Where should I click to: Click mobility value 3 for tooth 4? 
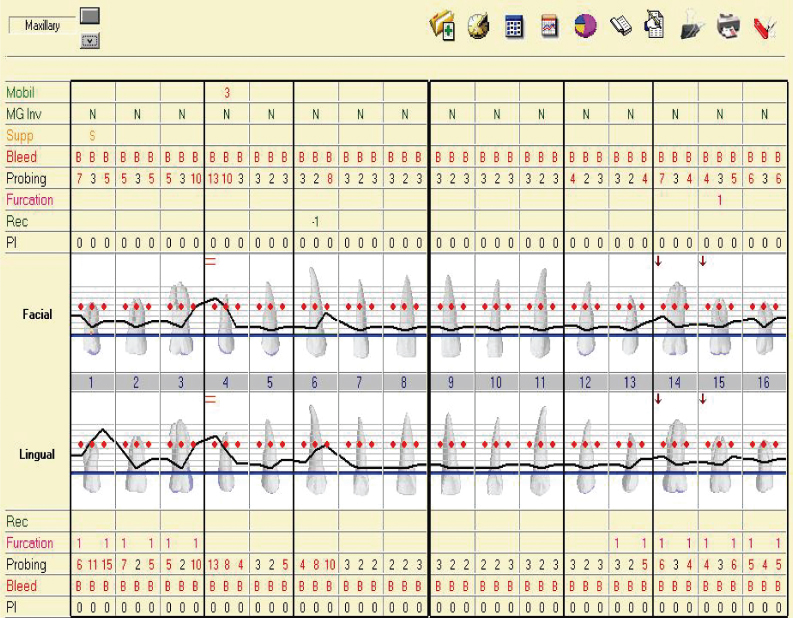point(226,92)
